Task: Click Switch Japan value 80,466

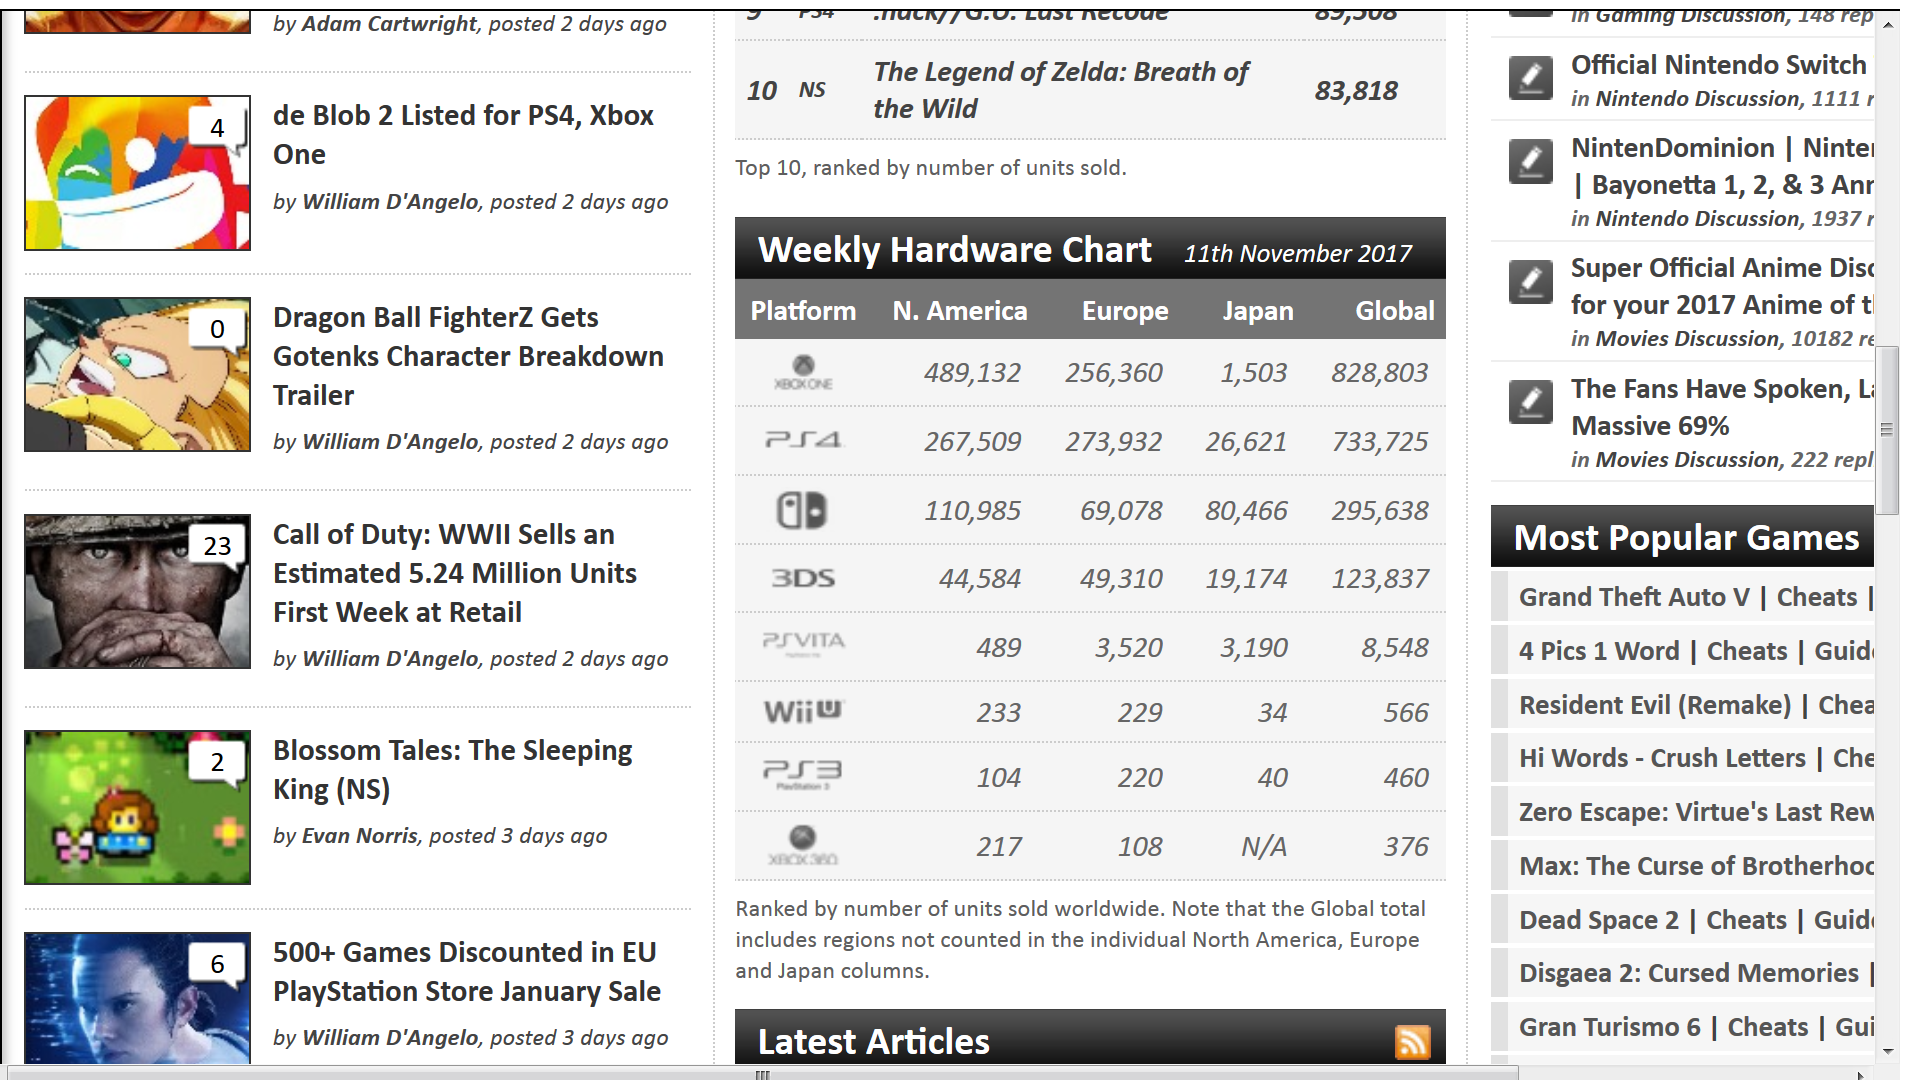Action: click(x=1246, y=511)
